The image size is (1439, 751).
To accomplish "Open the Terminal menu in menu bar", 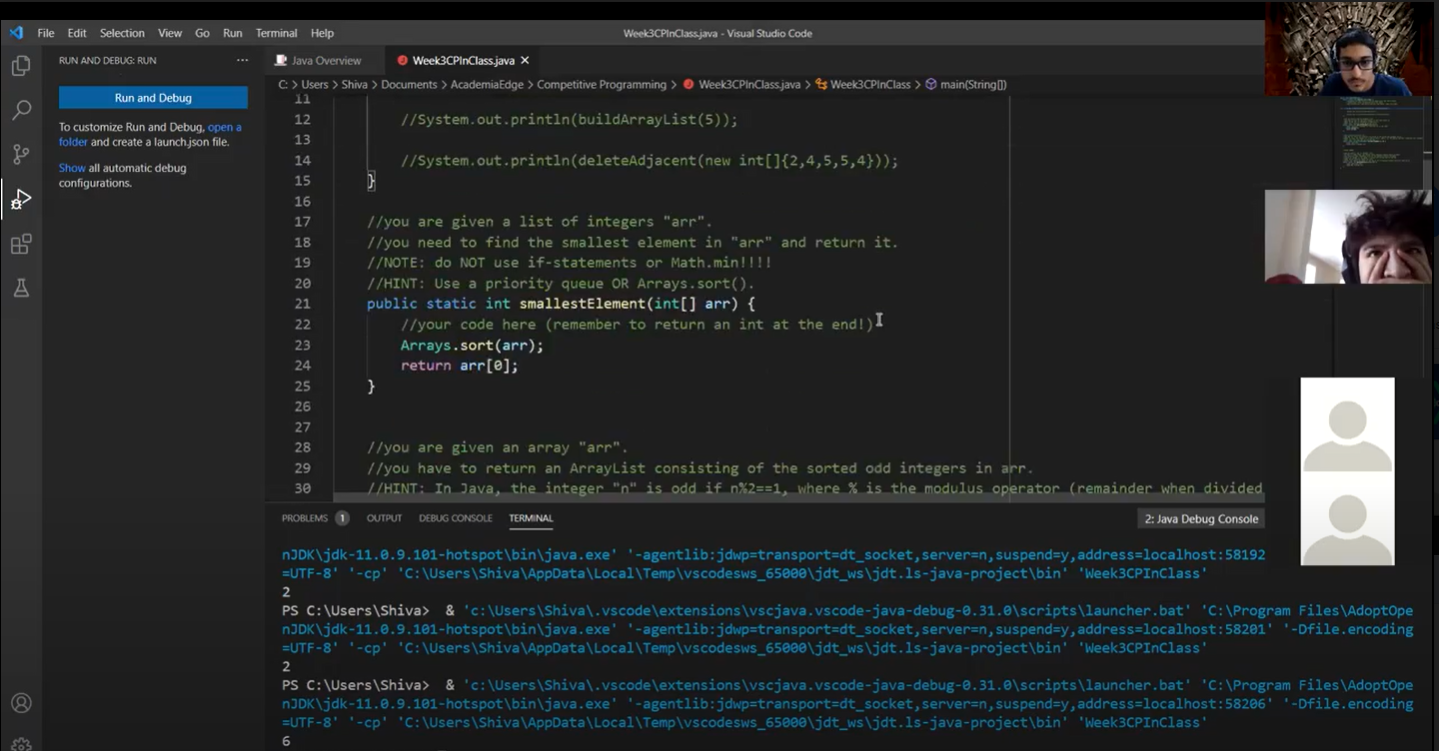I will [x=276, y=33].
